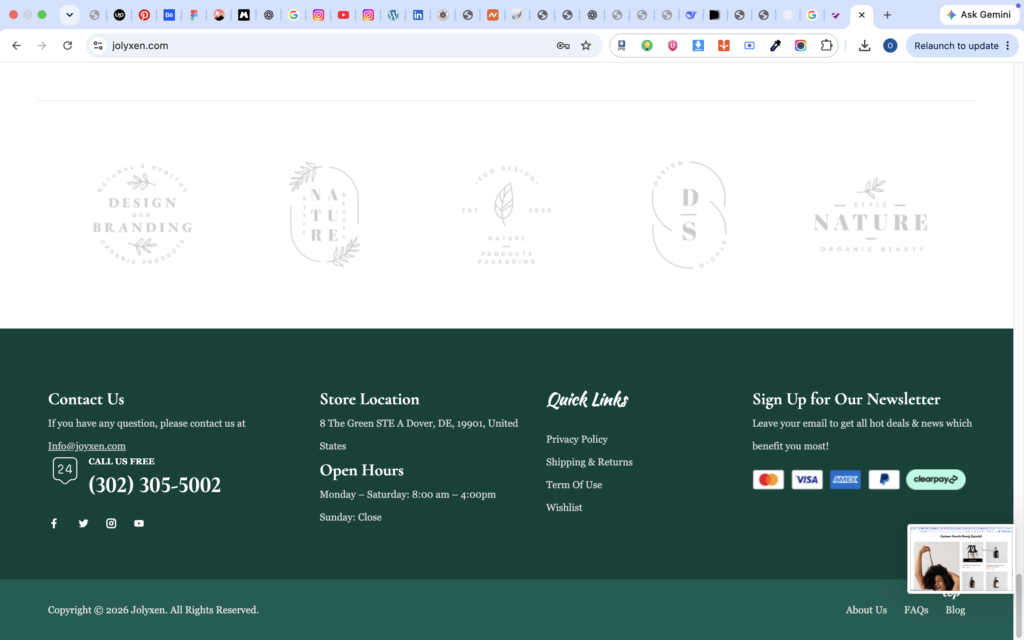Open the Extensions puzzle icon
The width and height of the screenshot is (1024, 640).
point(826,46)
